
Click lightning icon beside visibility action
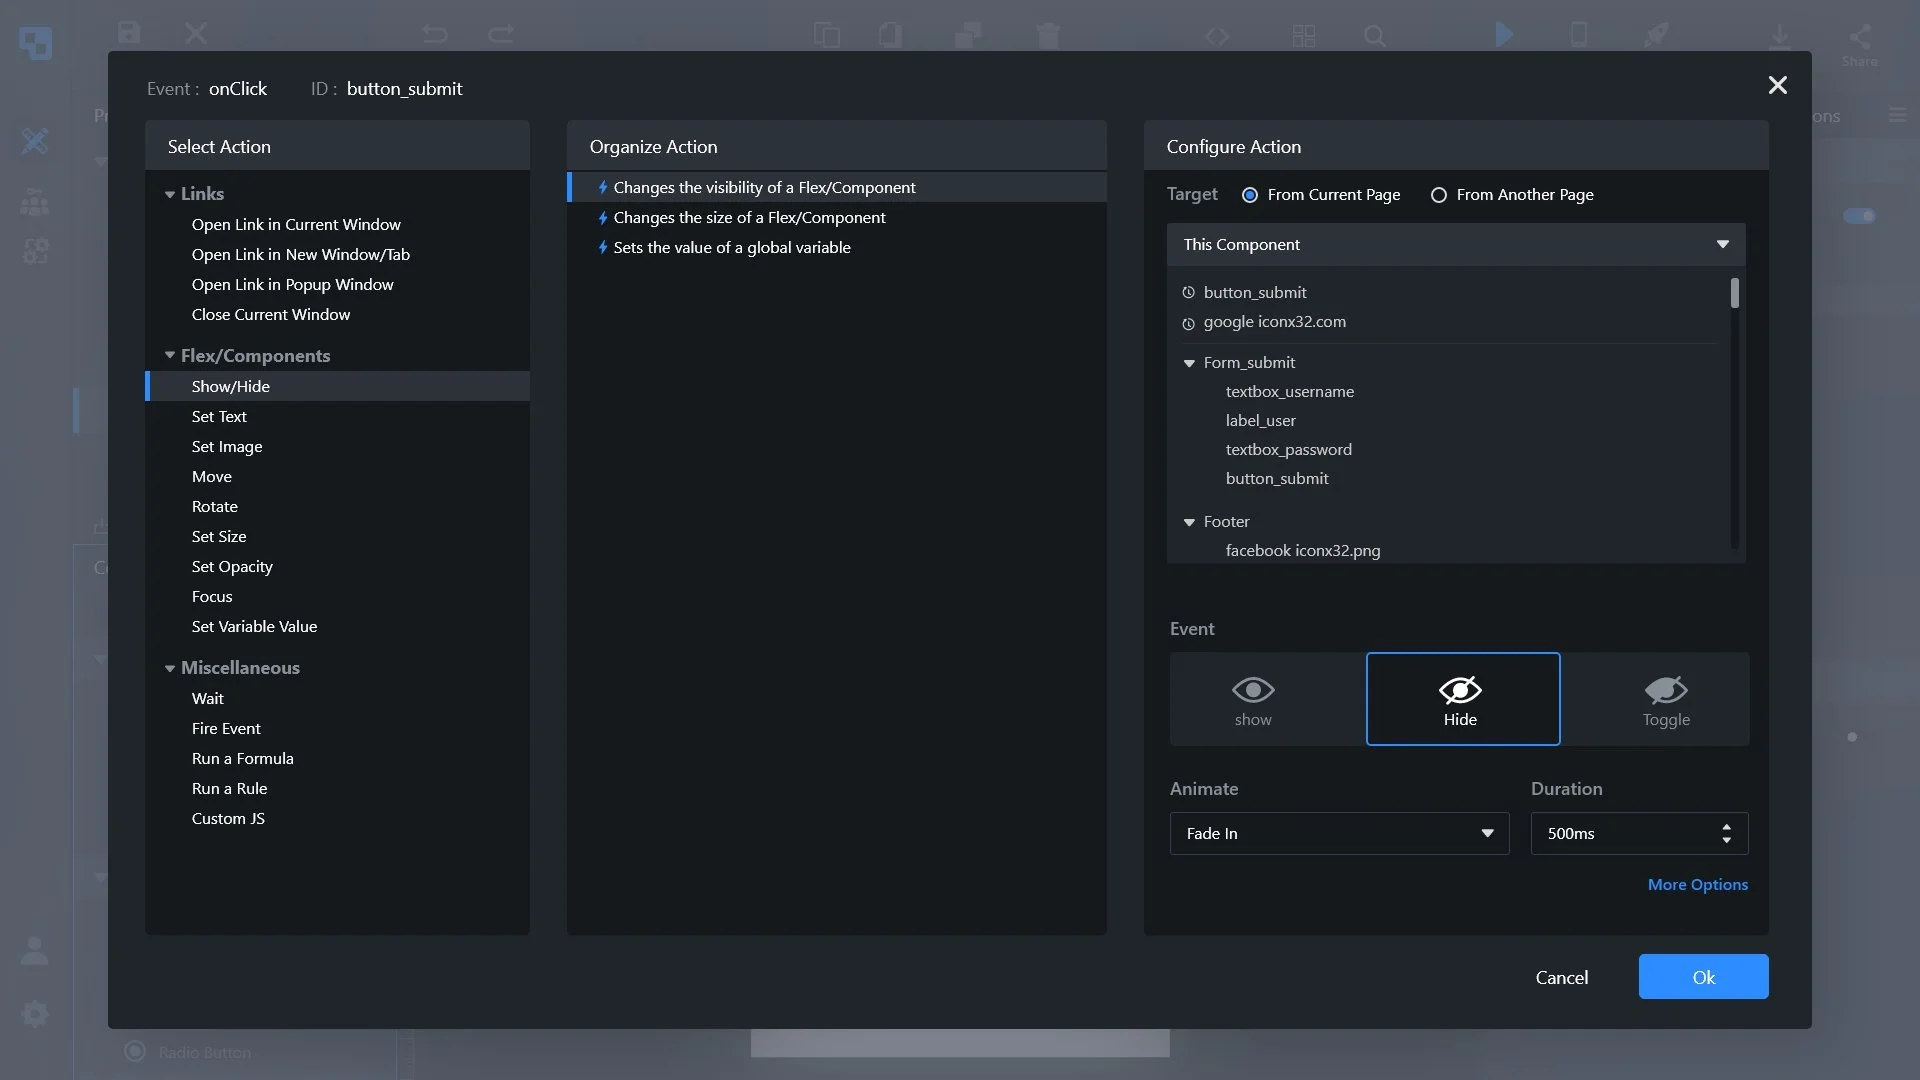[603, 188]
